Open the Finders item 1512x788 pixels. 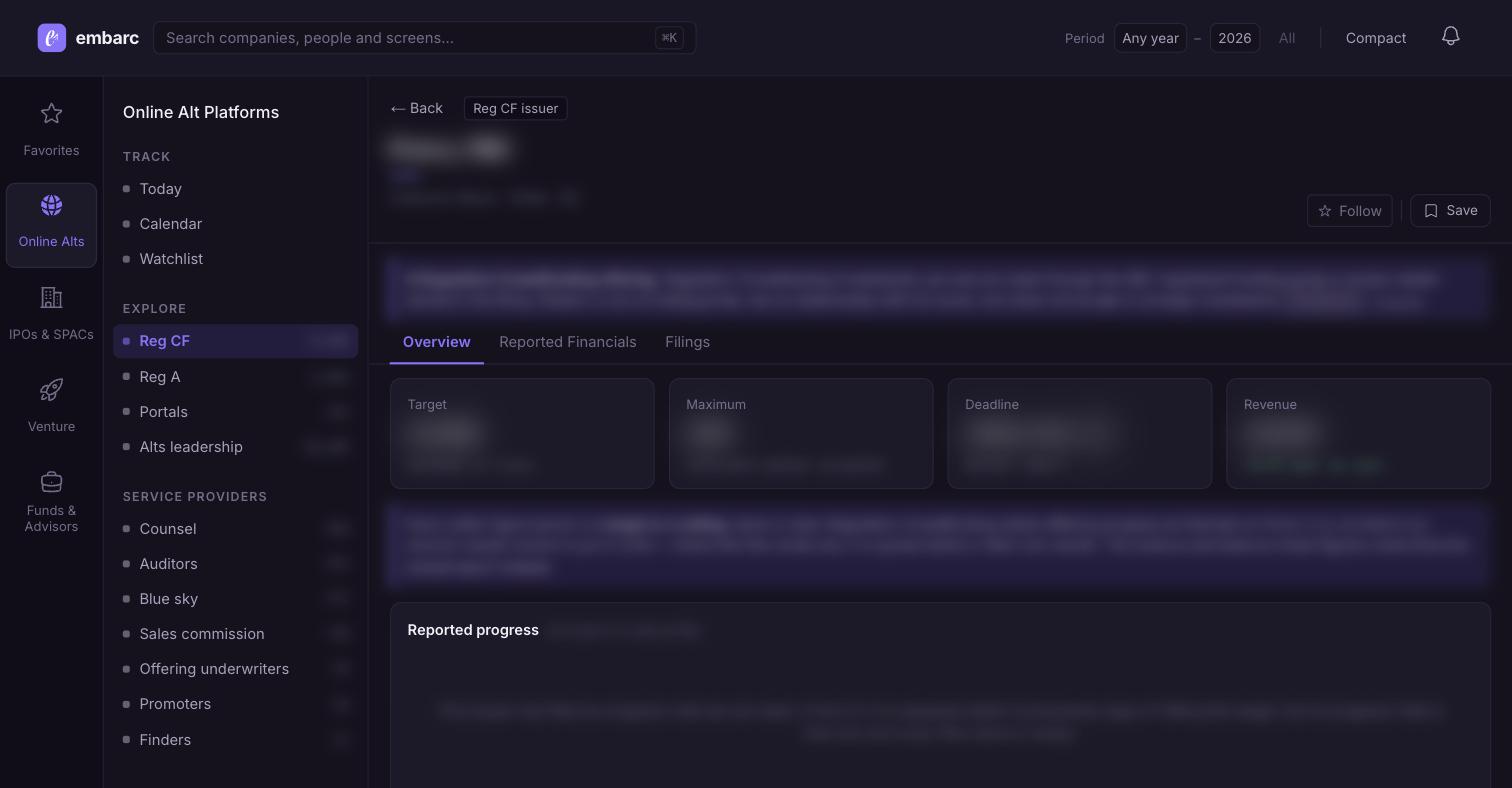(x=235, y=740)
